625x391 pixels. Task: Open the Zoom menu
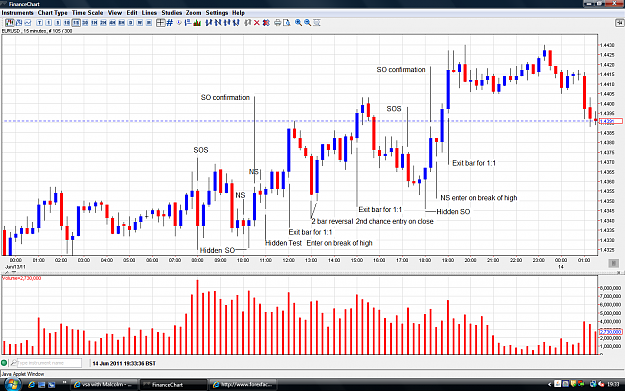[x=193, y=13]
